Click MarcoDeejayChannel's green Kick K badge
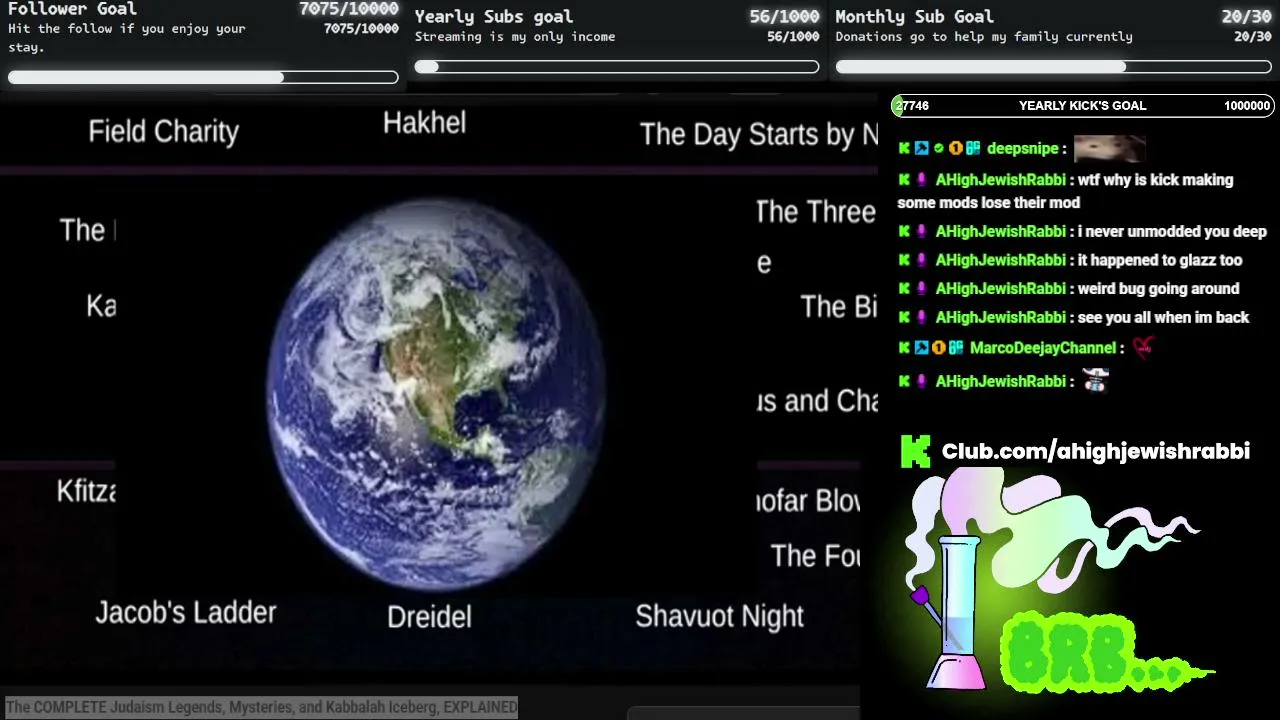Viewport: 1280px width, 720px height. tap(904, 348)
